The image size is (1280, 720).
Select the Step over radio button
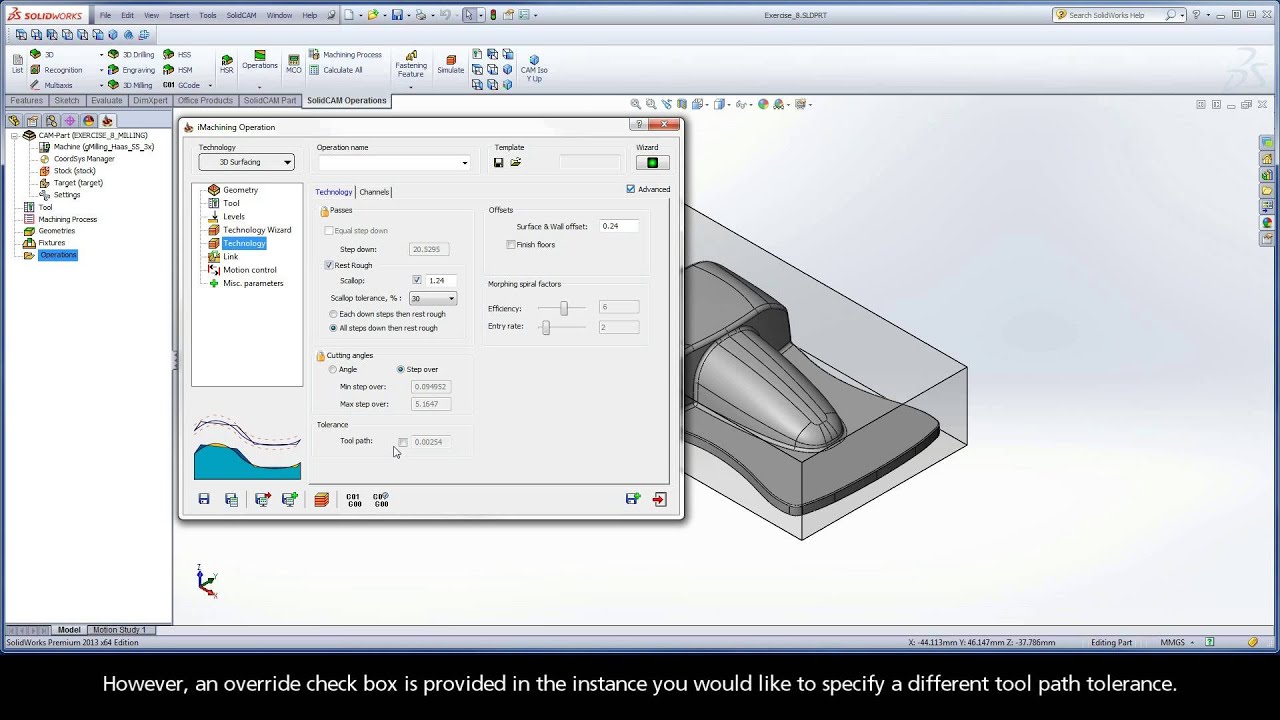coord(401,369)
